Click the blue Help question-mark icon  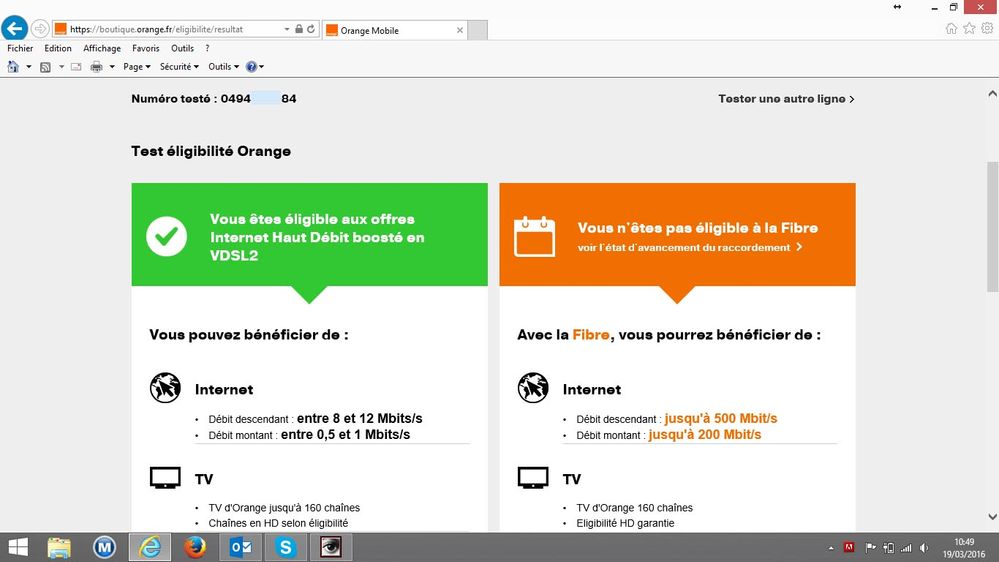pyautogui.click(x=251, y=66)
